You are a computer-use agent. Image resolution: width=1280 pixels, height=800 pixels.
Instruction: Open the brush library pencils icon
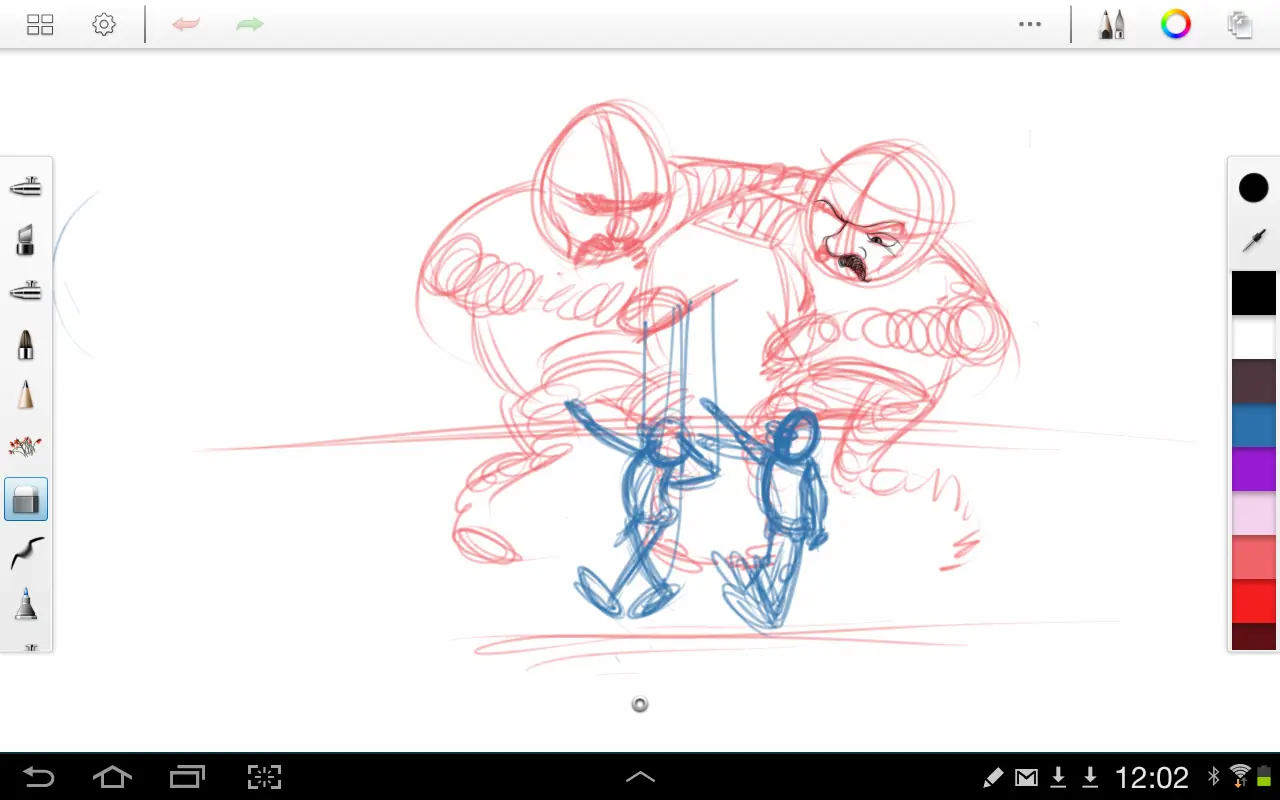1111,25
